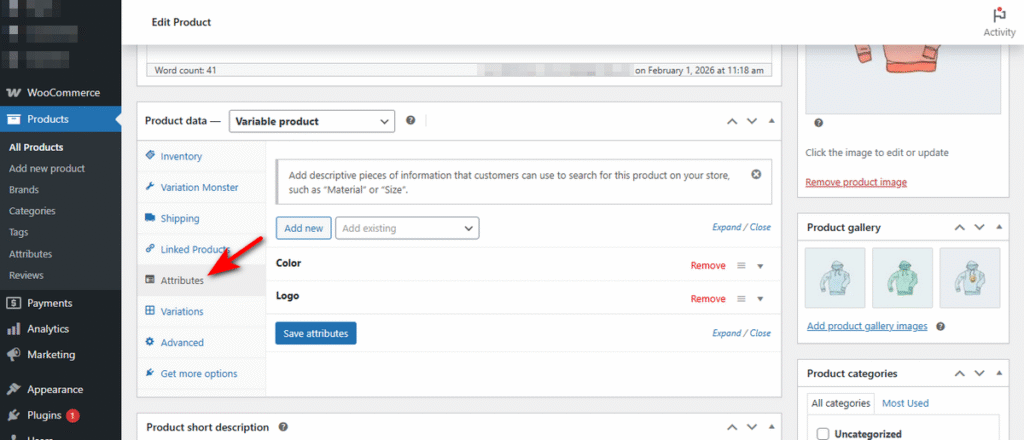The height and width of the screenshot is (440, 1024).
Task: Click the Add new attribute button
Action: (x=304, y=228)
